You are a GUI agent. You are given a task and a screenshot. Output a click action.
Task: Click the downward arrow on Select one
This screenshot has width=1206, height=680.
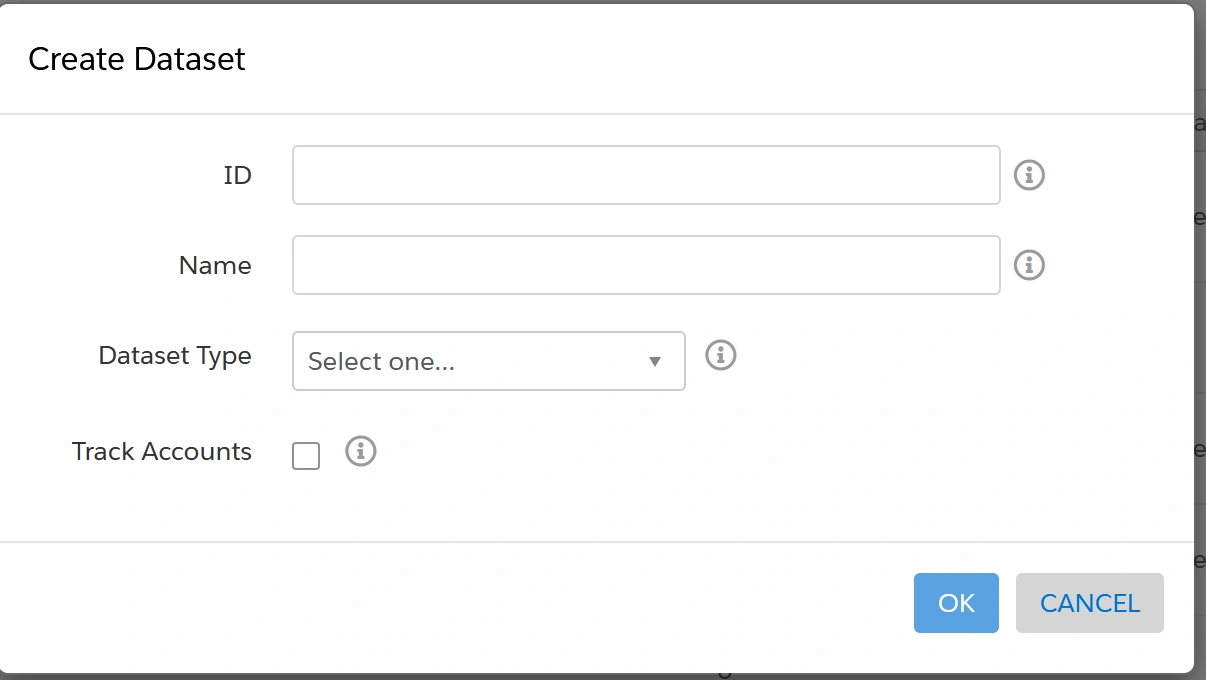tap(655, 361)
